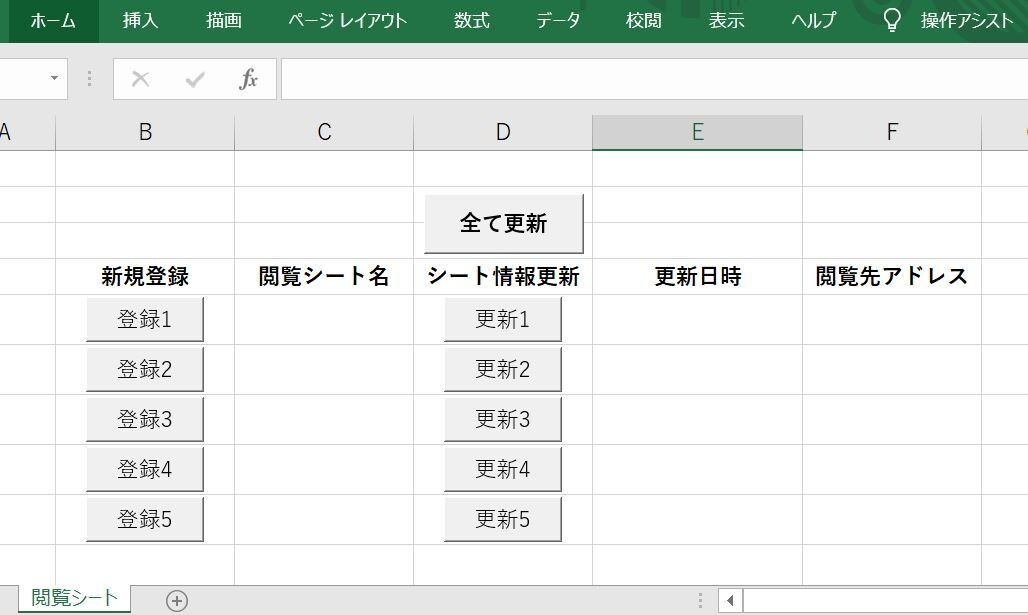This screenshot has width=1028, height=615.
Task: Switch to the 描画 ribbon tab
Action: tap(224, 21)
